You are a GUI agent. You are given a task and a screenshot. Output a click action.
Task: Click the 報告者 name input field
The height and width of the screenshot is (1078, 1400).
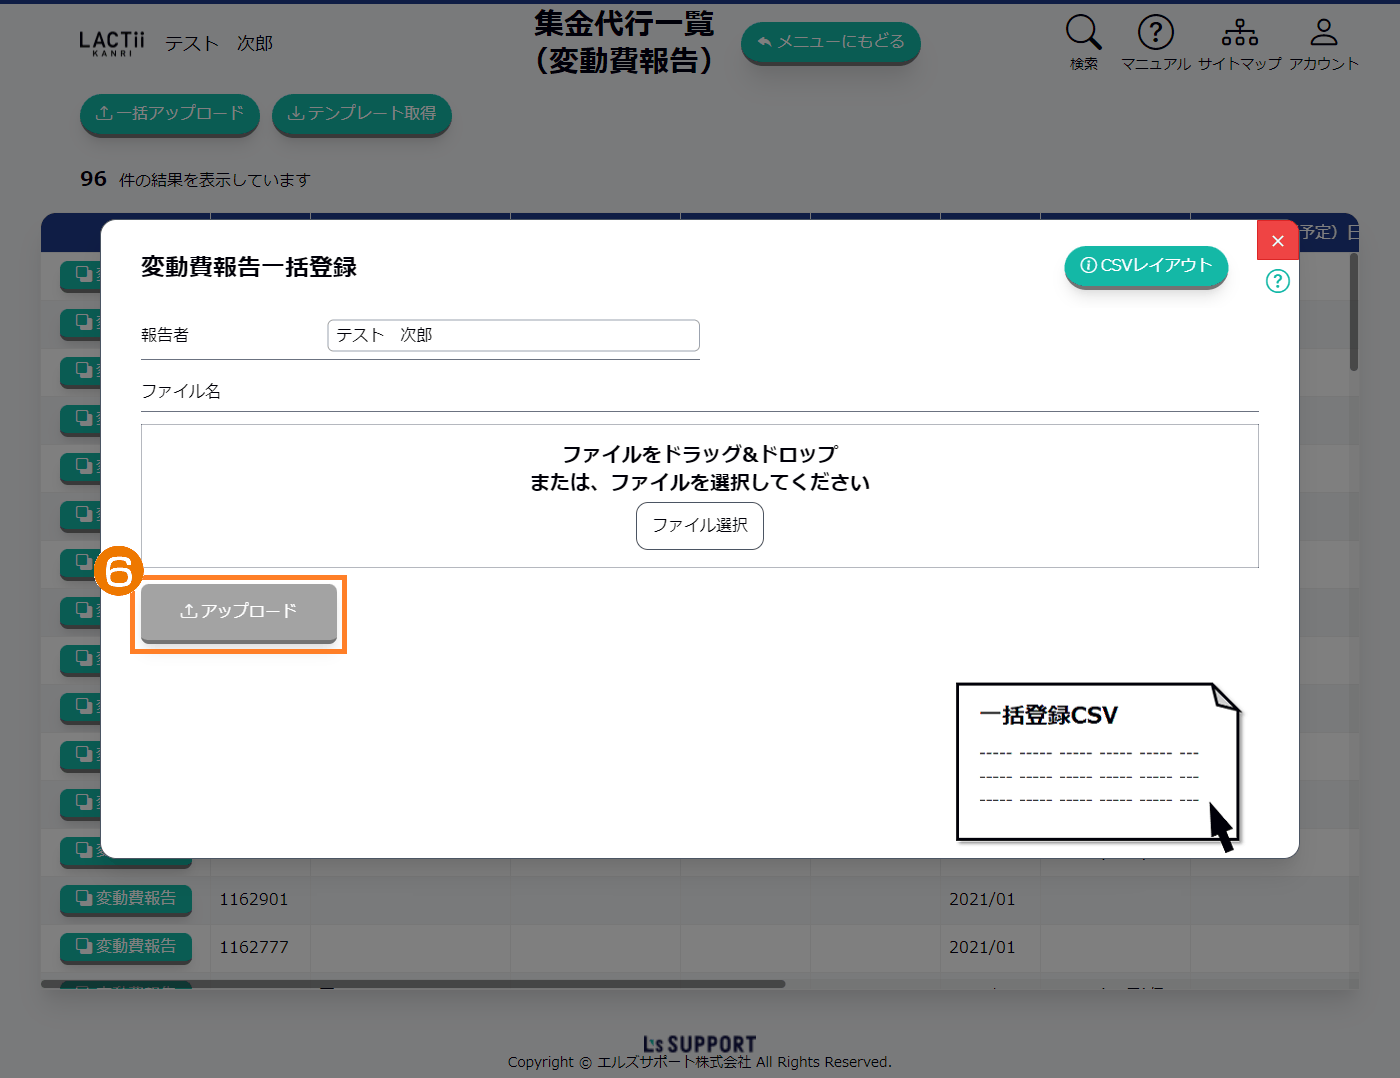(513, 335)
